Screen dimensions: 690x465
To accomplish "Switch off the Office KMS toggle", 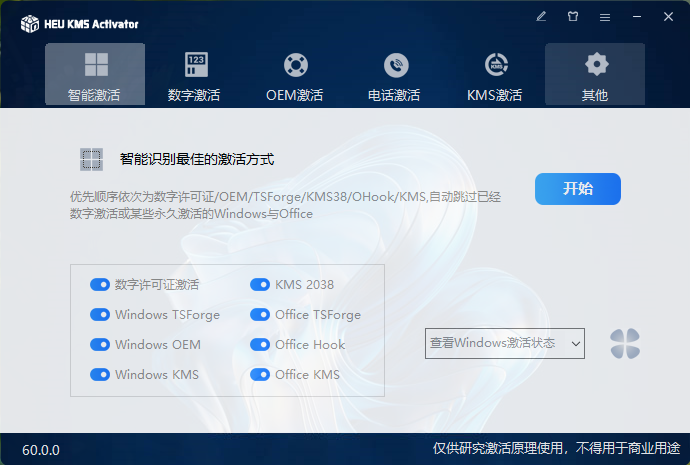I will click(260, 375).
